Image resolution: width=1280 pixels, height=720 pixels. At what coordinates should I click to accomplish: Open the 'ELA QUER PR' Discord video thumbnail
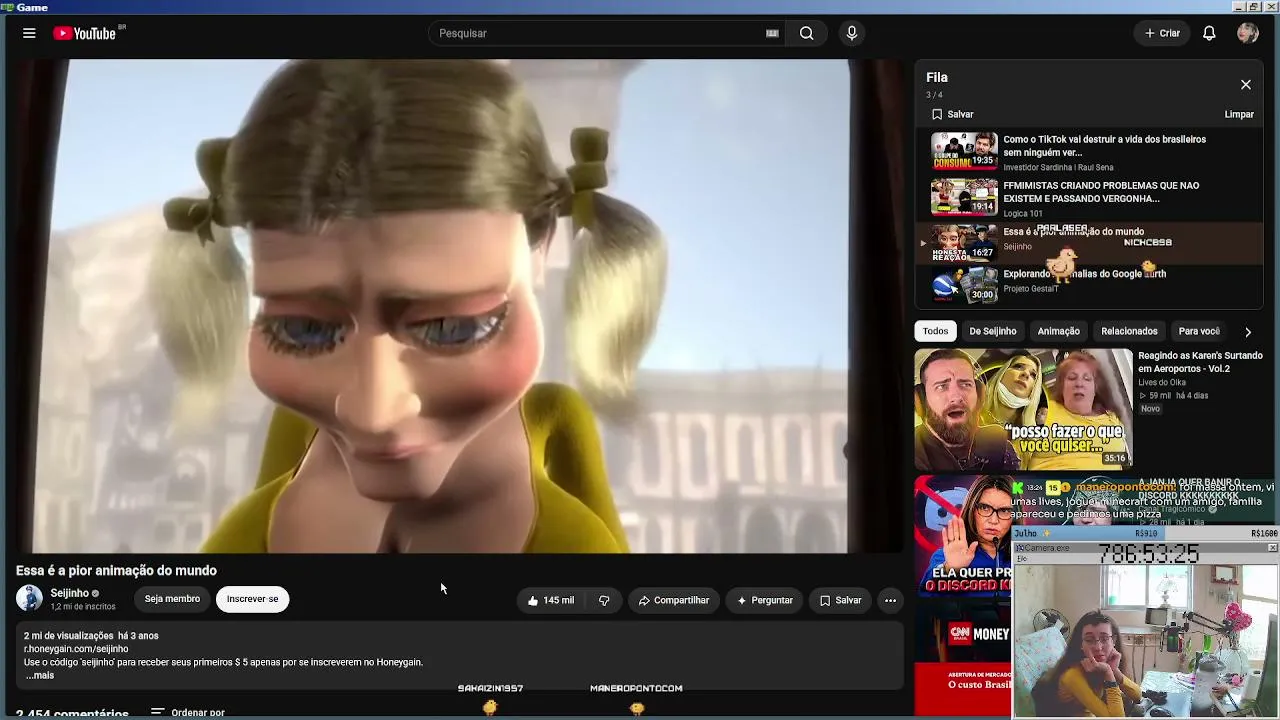pyautogui.click(x=962, y=537)
